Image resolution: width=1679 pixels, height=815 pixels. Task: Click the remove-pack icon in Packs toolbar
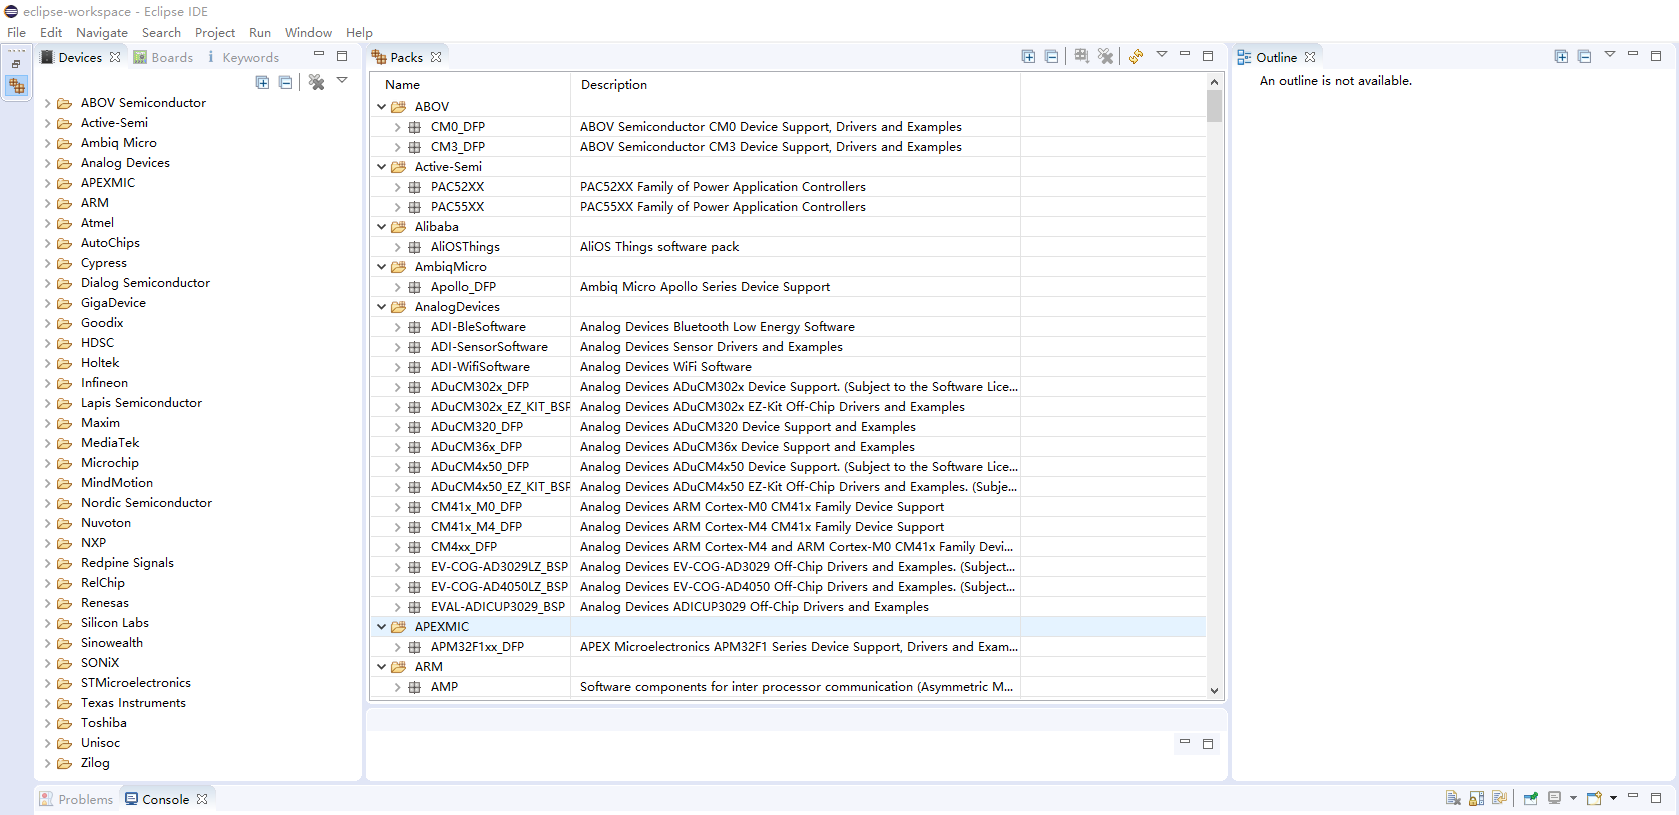[x=1105, y=56]
